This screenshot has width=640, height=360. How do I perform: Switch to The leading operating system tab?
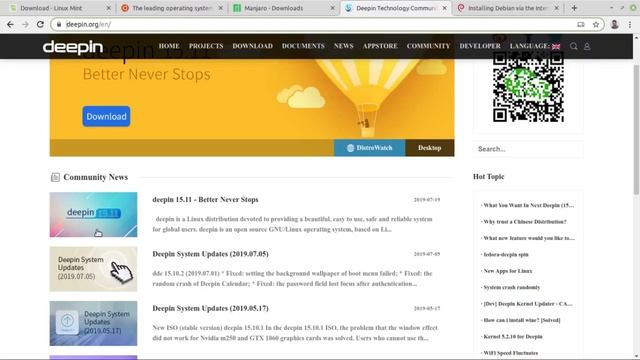(x=171, y=8)
